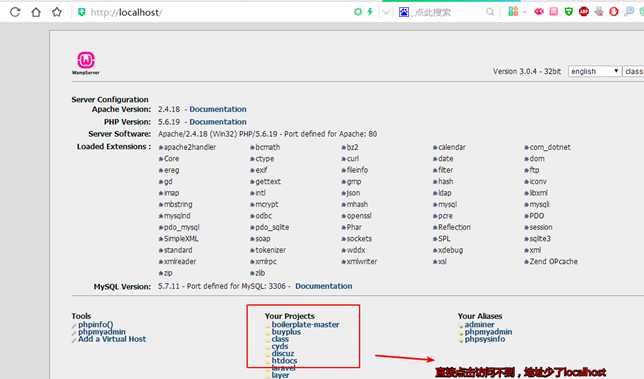Open the english language dropdown

pos(594,71)
